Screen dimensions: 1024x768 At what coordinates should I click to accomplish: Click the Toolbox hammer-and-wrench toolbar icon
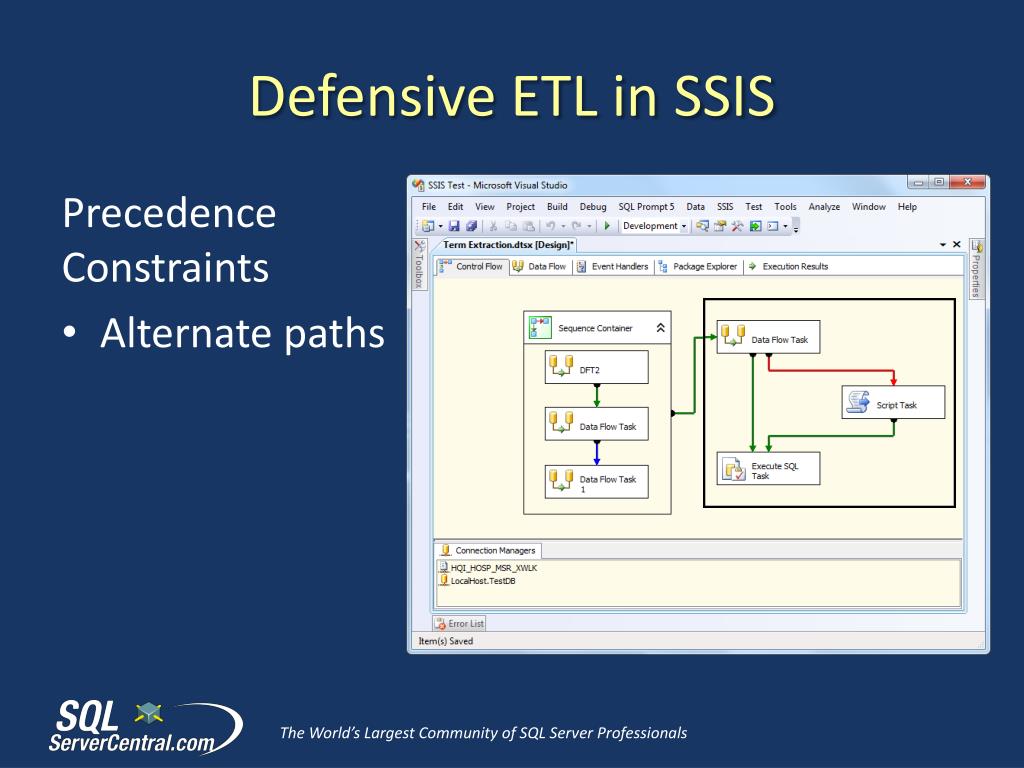point(737,226)
